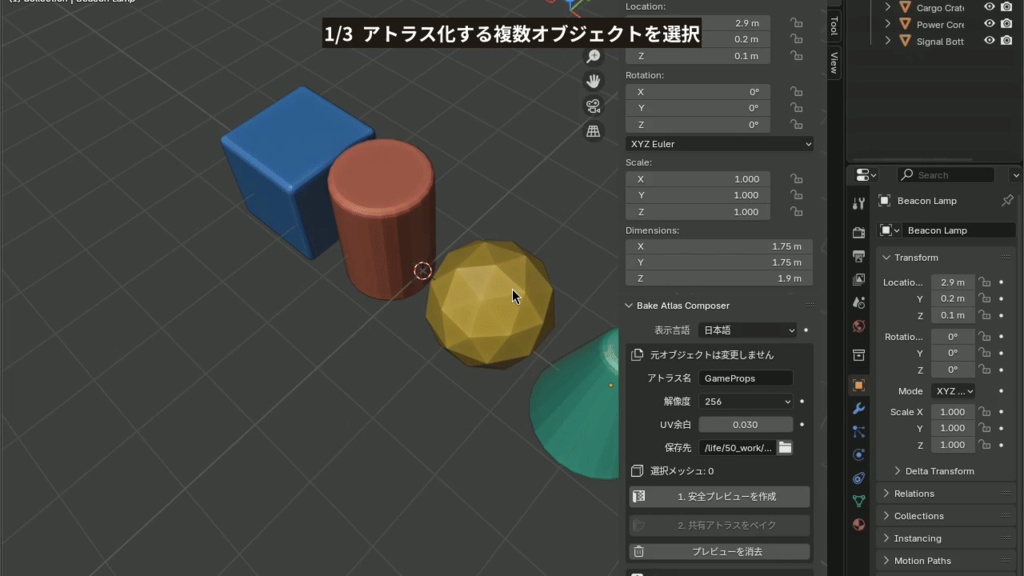This screenshot has width=1024, height=576.
Task: Open the properties editor type dropdown
Action: (x=866, y=175)
